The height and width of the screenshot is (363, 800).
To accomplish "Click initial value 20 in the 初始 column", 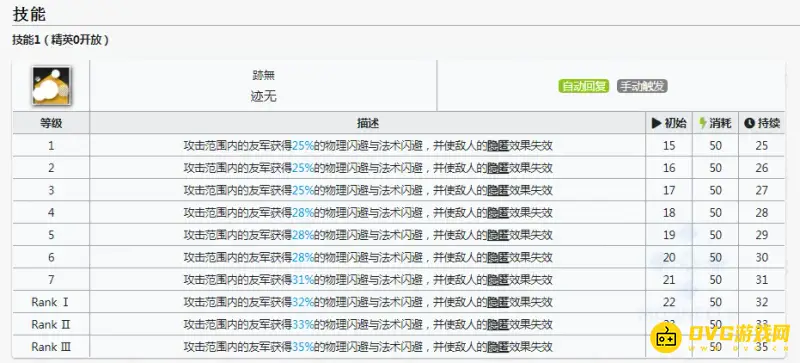I will tap(669, 258).
